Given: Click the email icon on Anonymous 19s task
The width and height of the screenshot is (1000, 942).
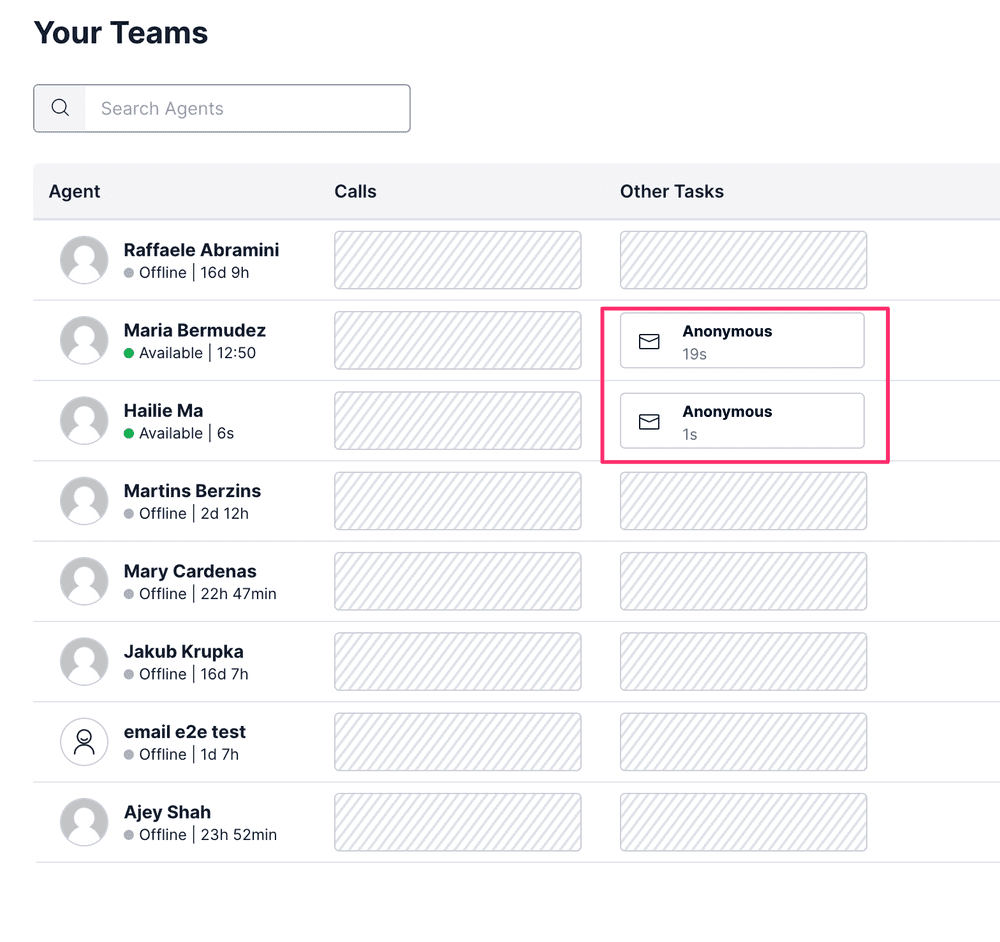Looking at the screenshot, I should 649,340.
